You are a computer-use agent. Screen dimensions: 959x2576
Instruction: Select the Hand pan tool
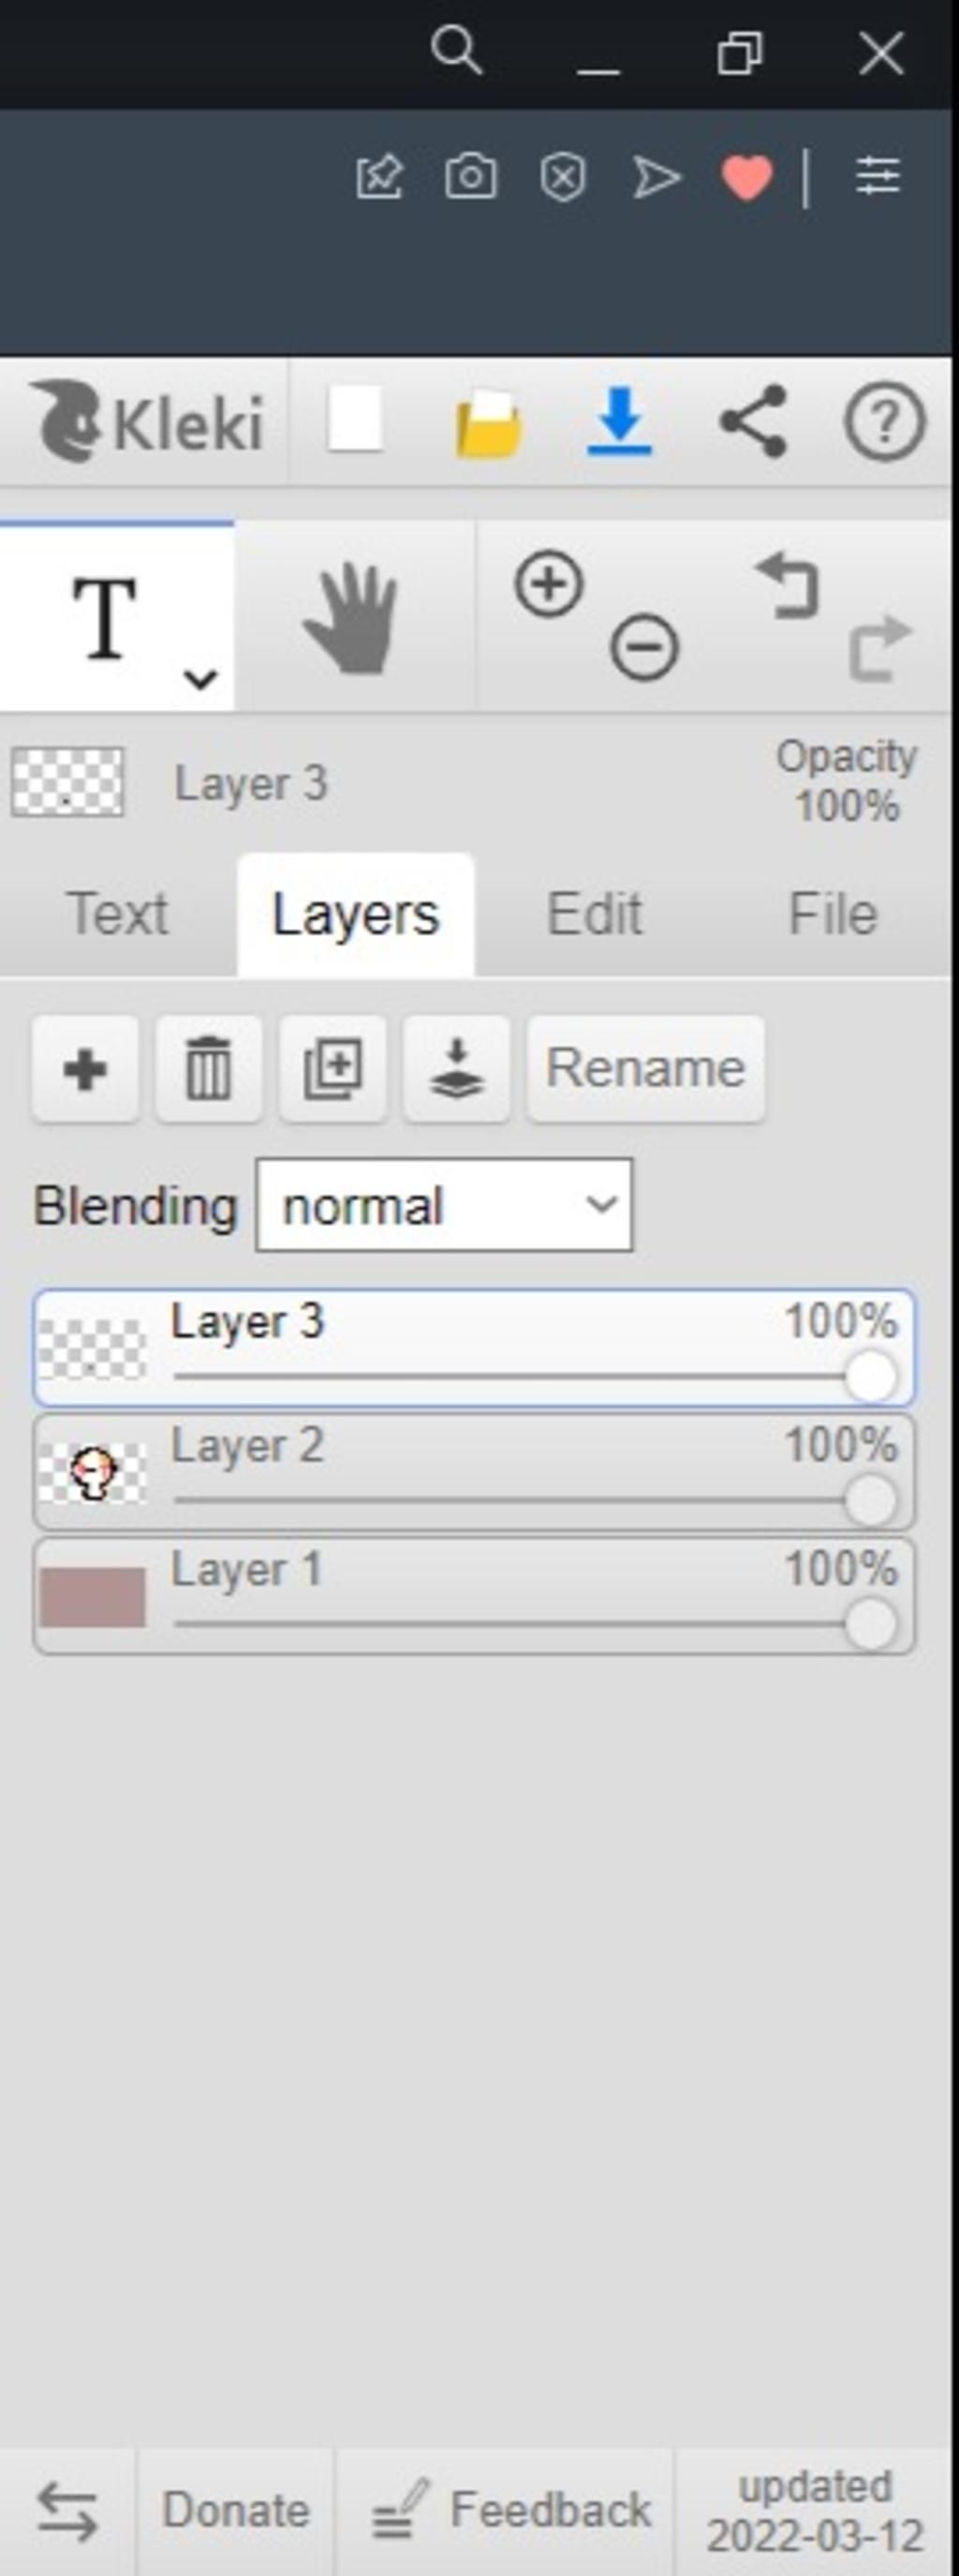pos(352,617)
